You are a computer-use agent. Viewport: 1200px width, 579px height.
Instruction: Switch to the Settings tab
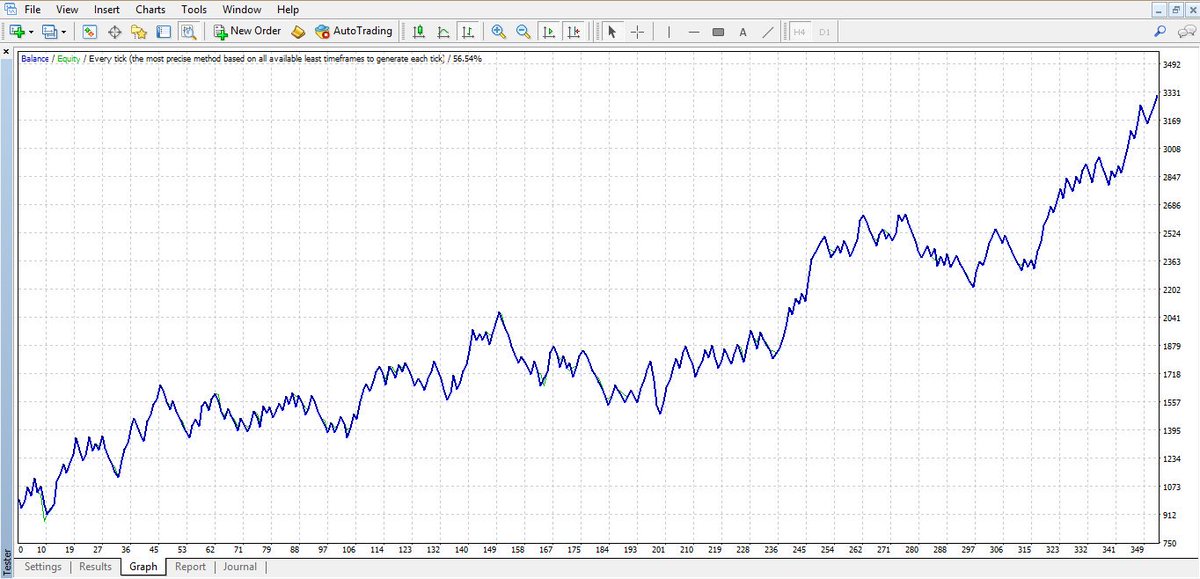43,567
